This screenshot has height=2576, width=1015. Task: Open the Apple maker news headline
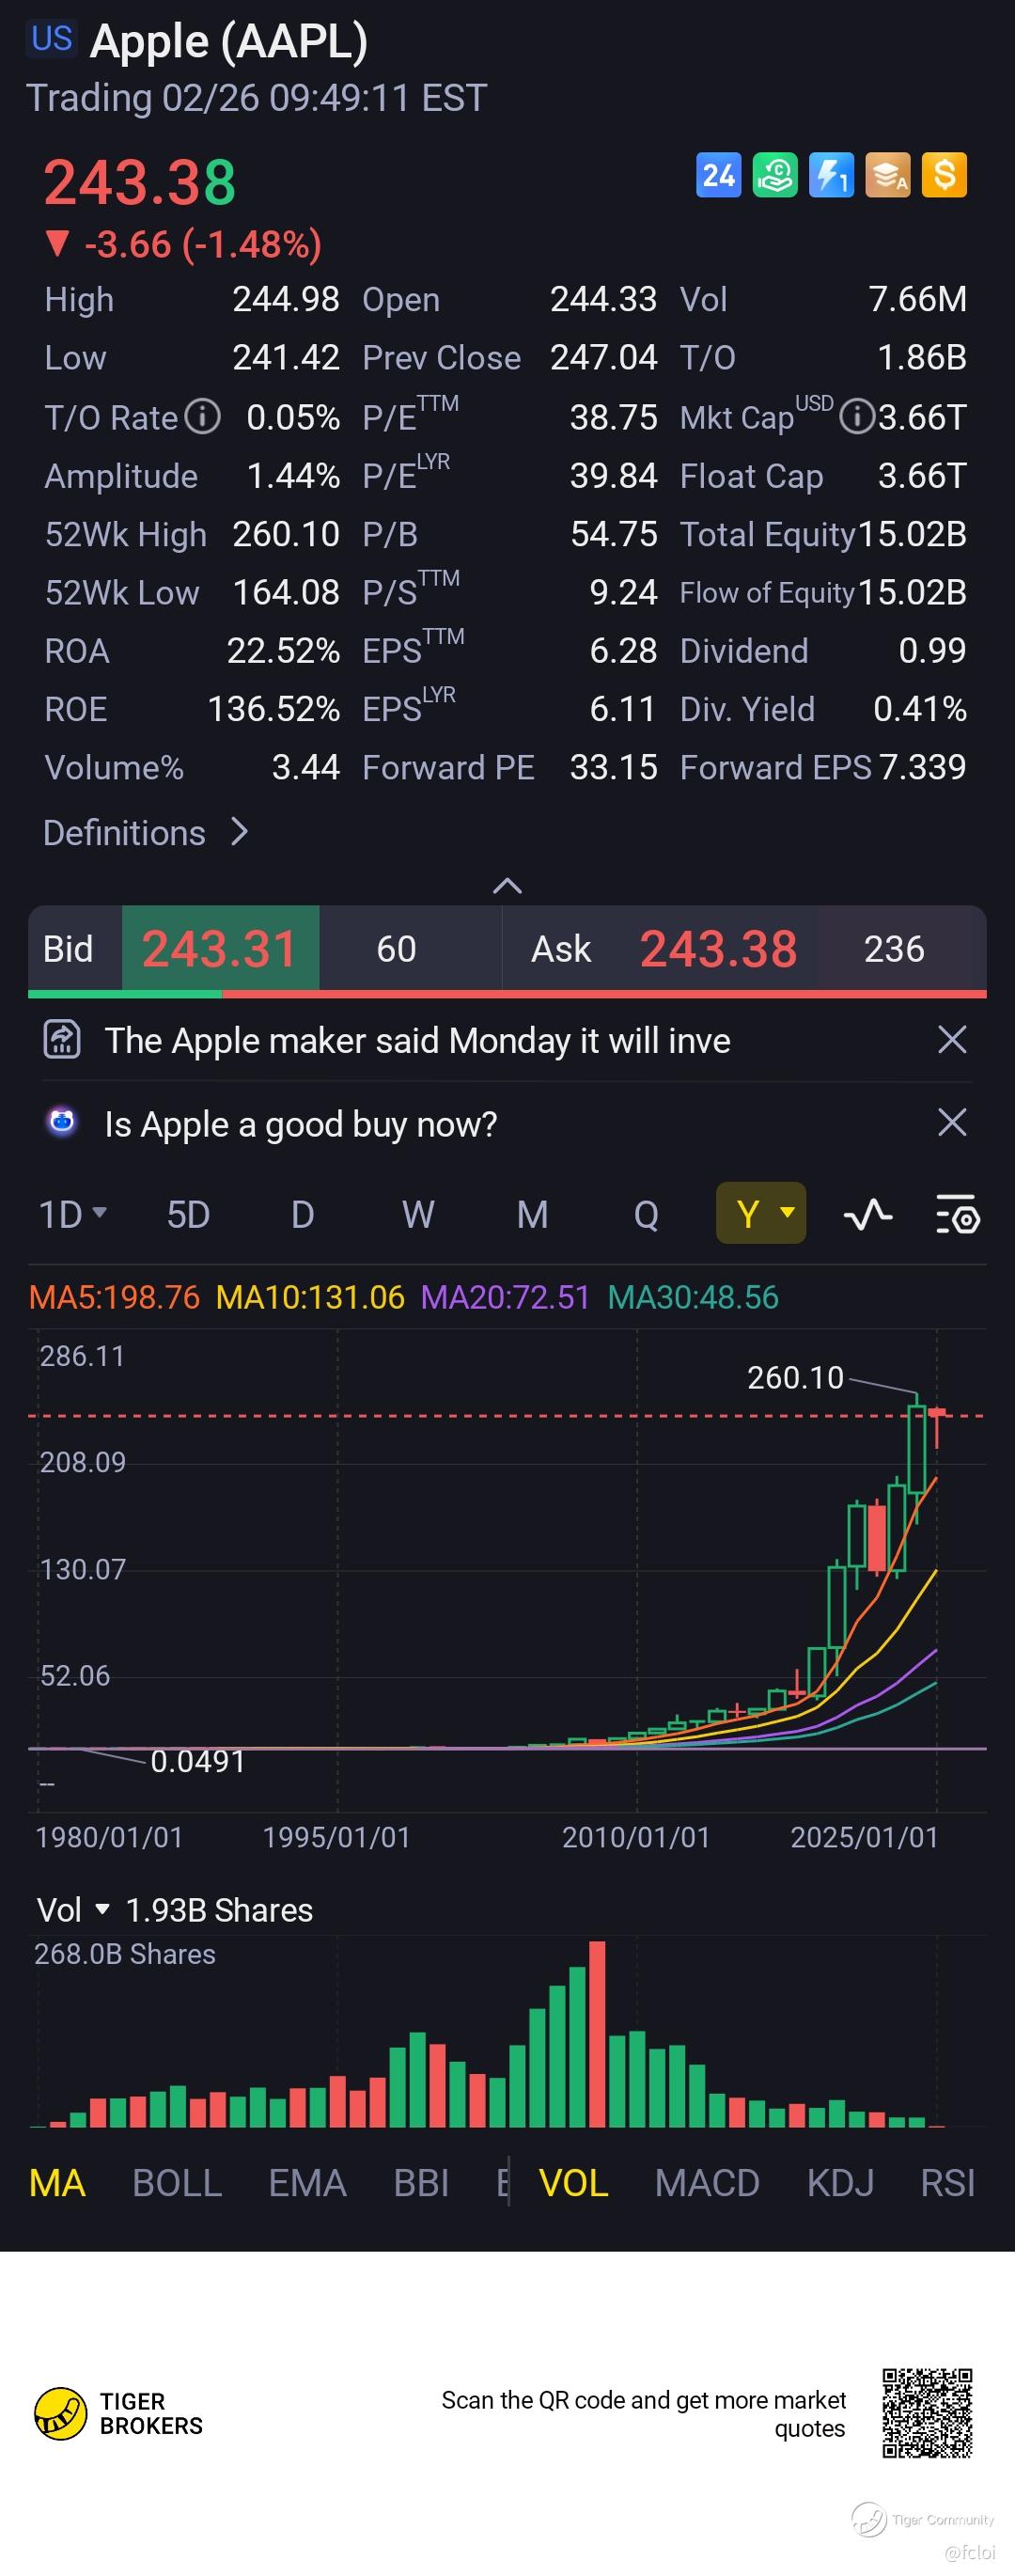418,1040
